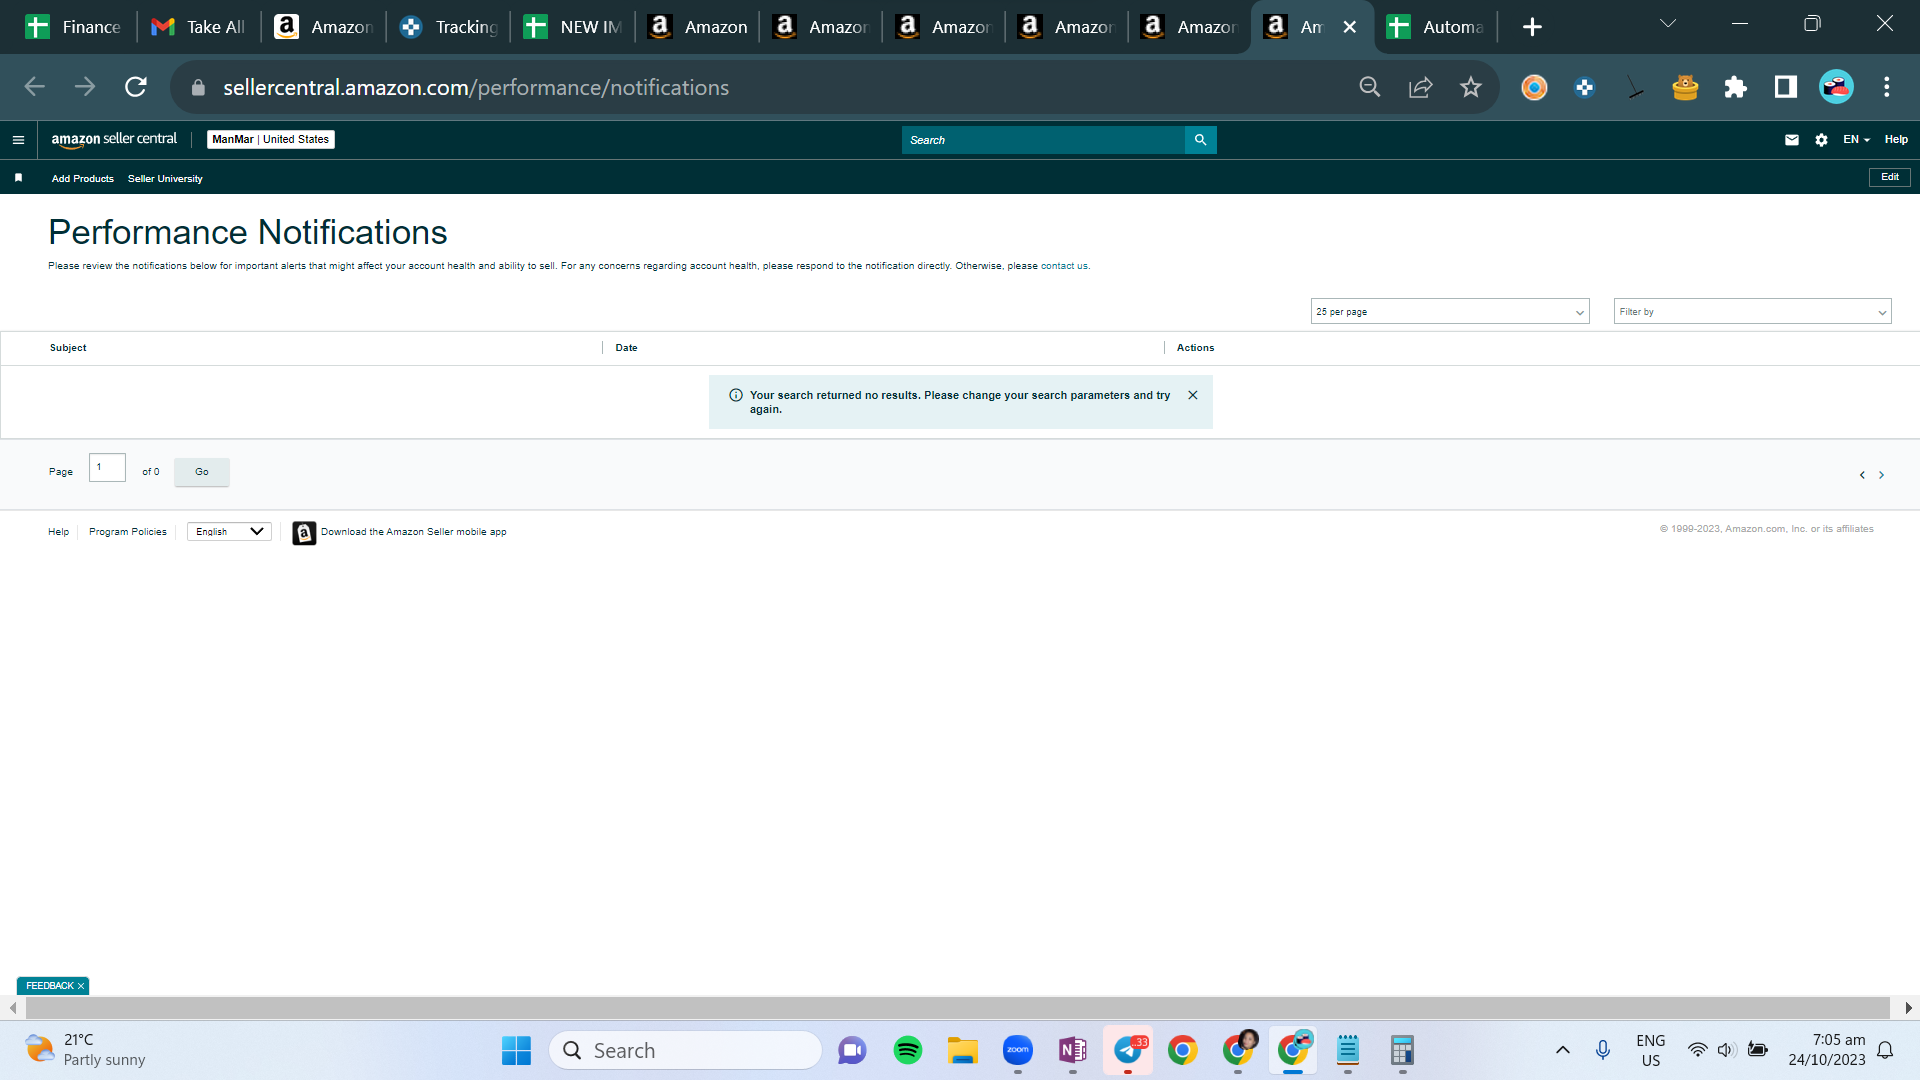This screenshot has width=1920, height=1080.
Task: Click the Amazon Seller mobile app icon
Action: (304, 533)
